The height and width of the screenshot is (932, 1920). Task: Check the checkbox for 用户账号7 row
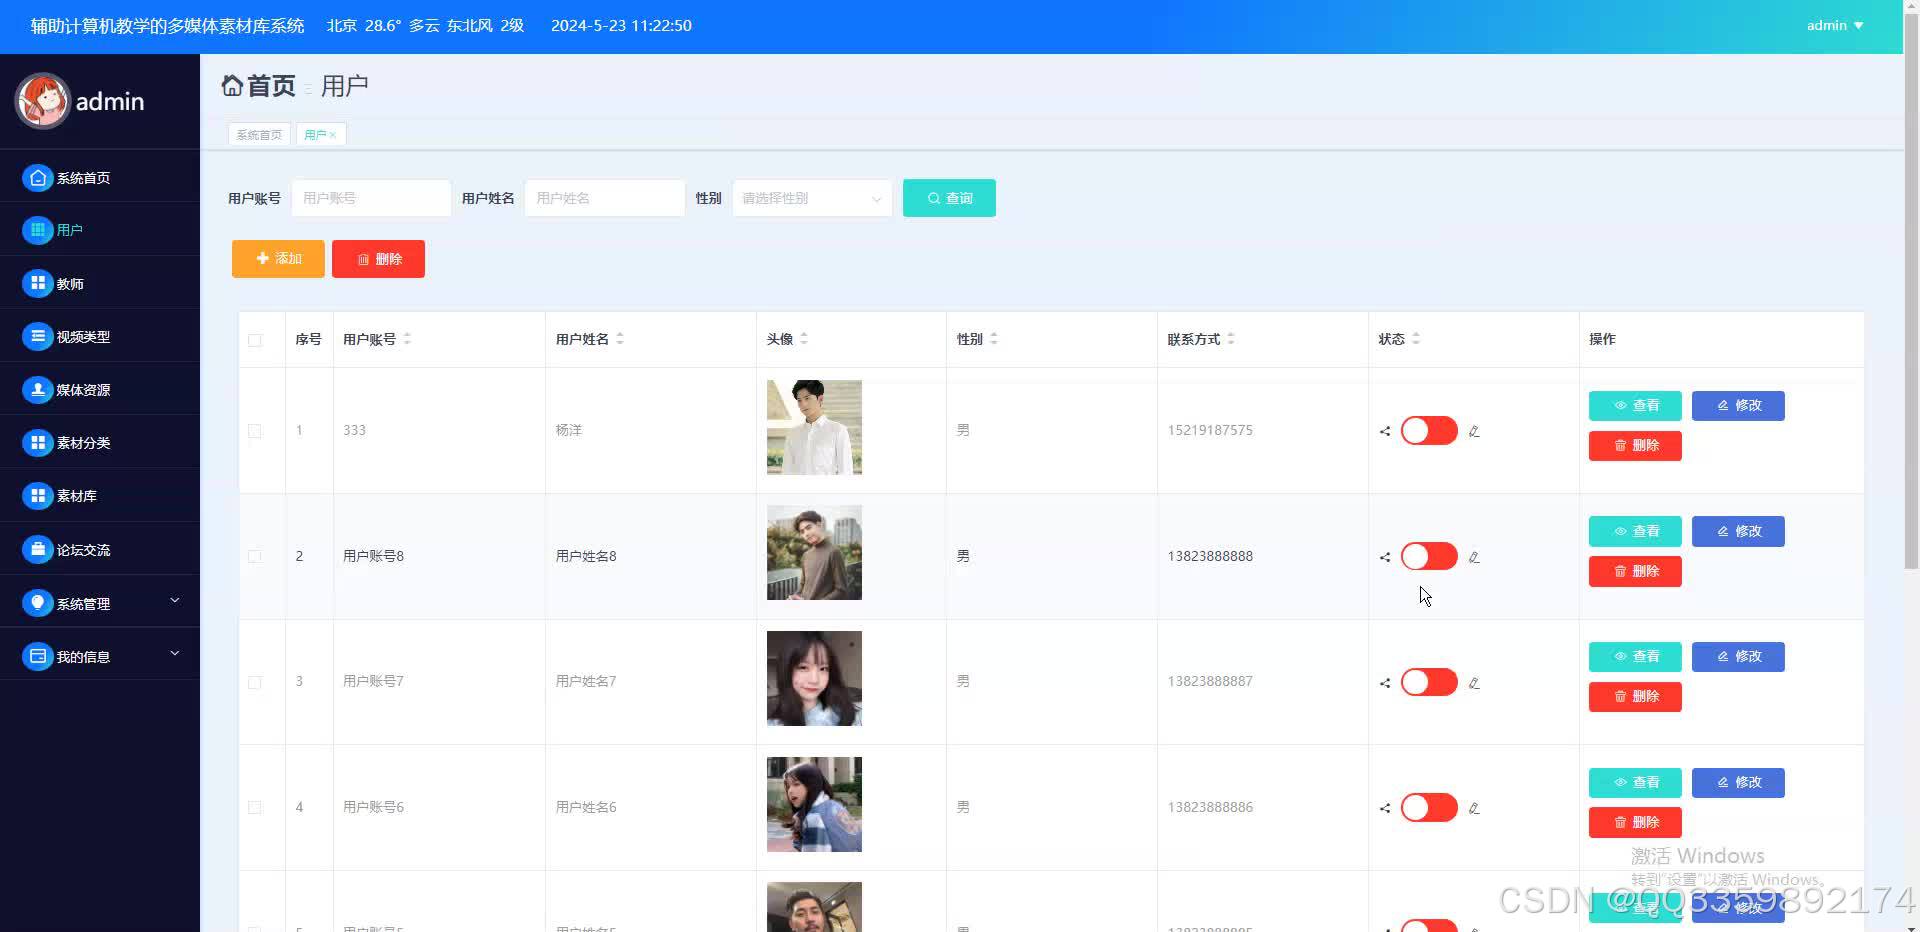pyautogui.click(x=255, y=682)
